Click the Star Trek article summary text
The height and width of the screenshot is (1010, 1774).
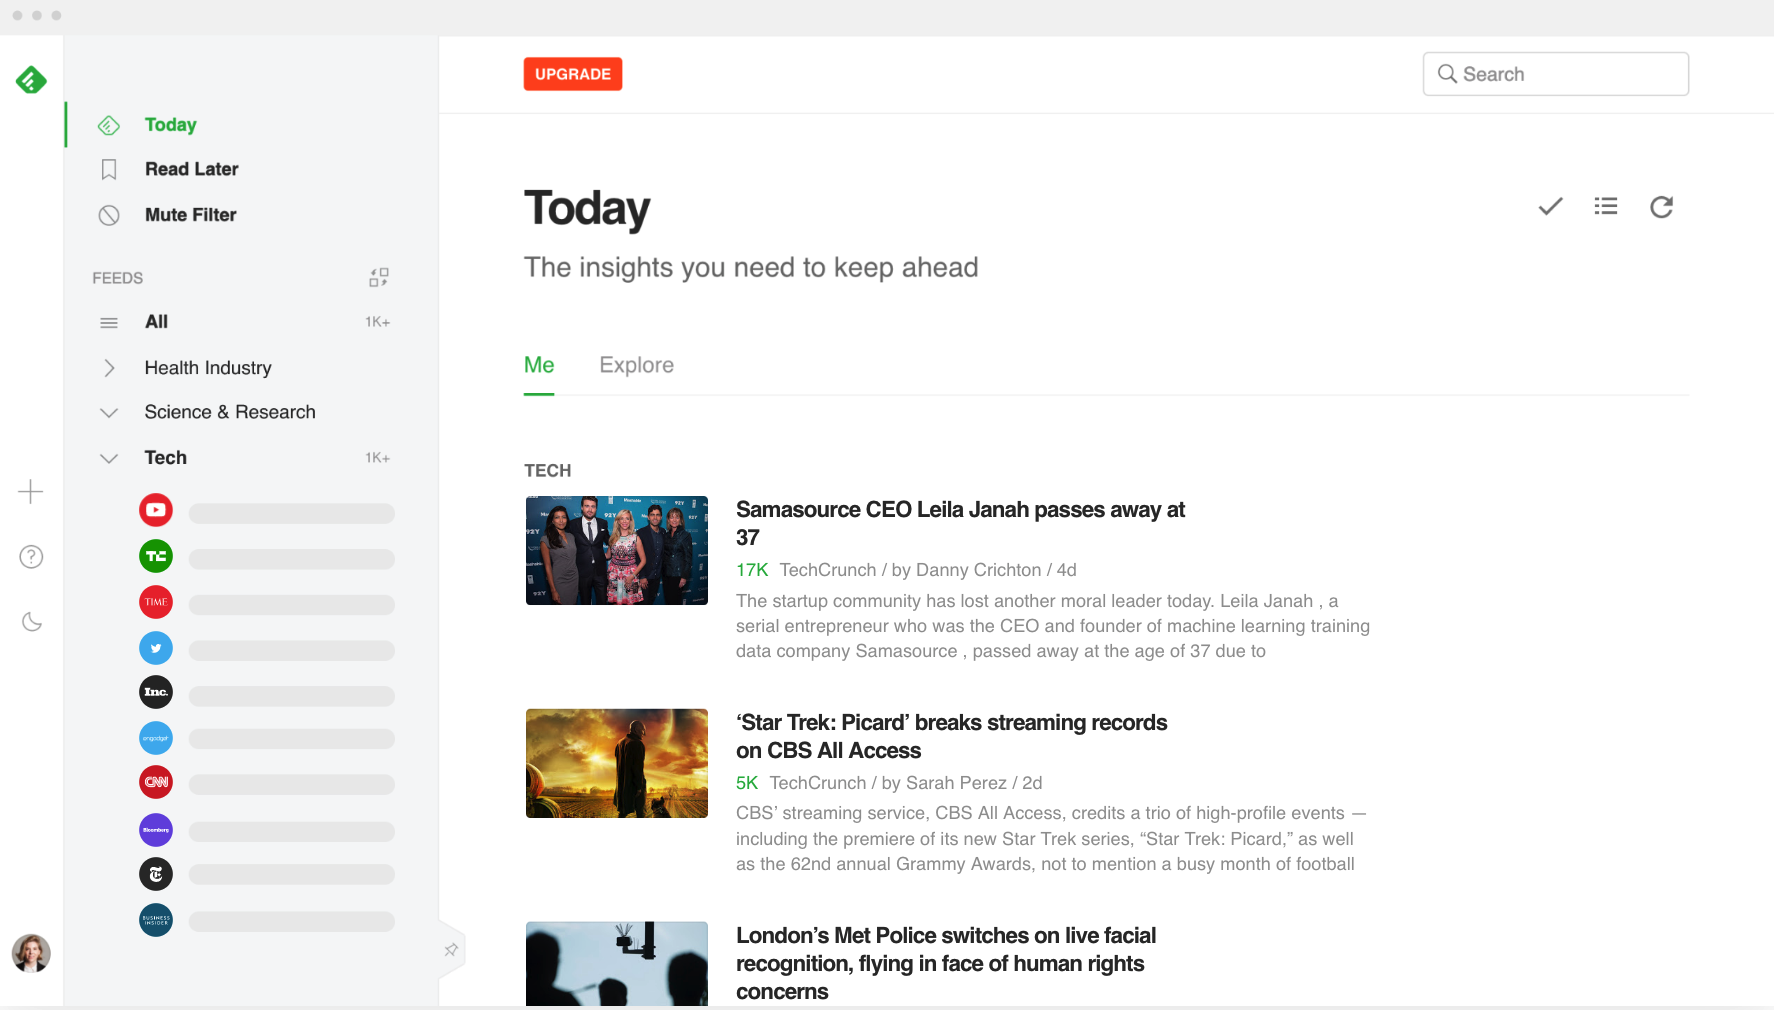[x=1051, y=839]
